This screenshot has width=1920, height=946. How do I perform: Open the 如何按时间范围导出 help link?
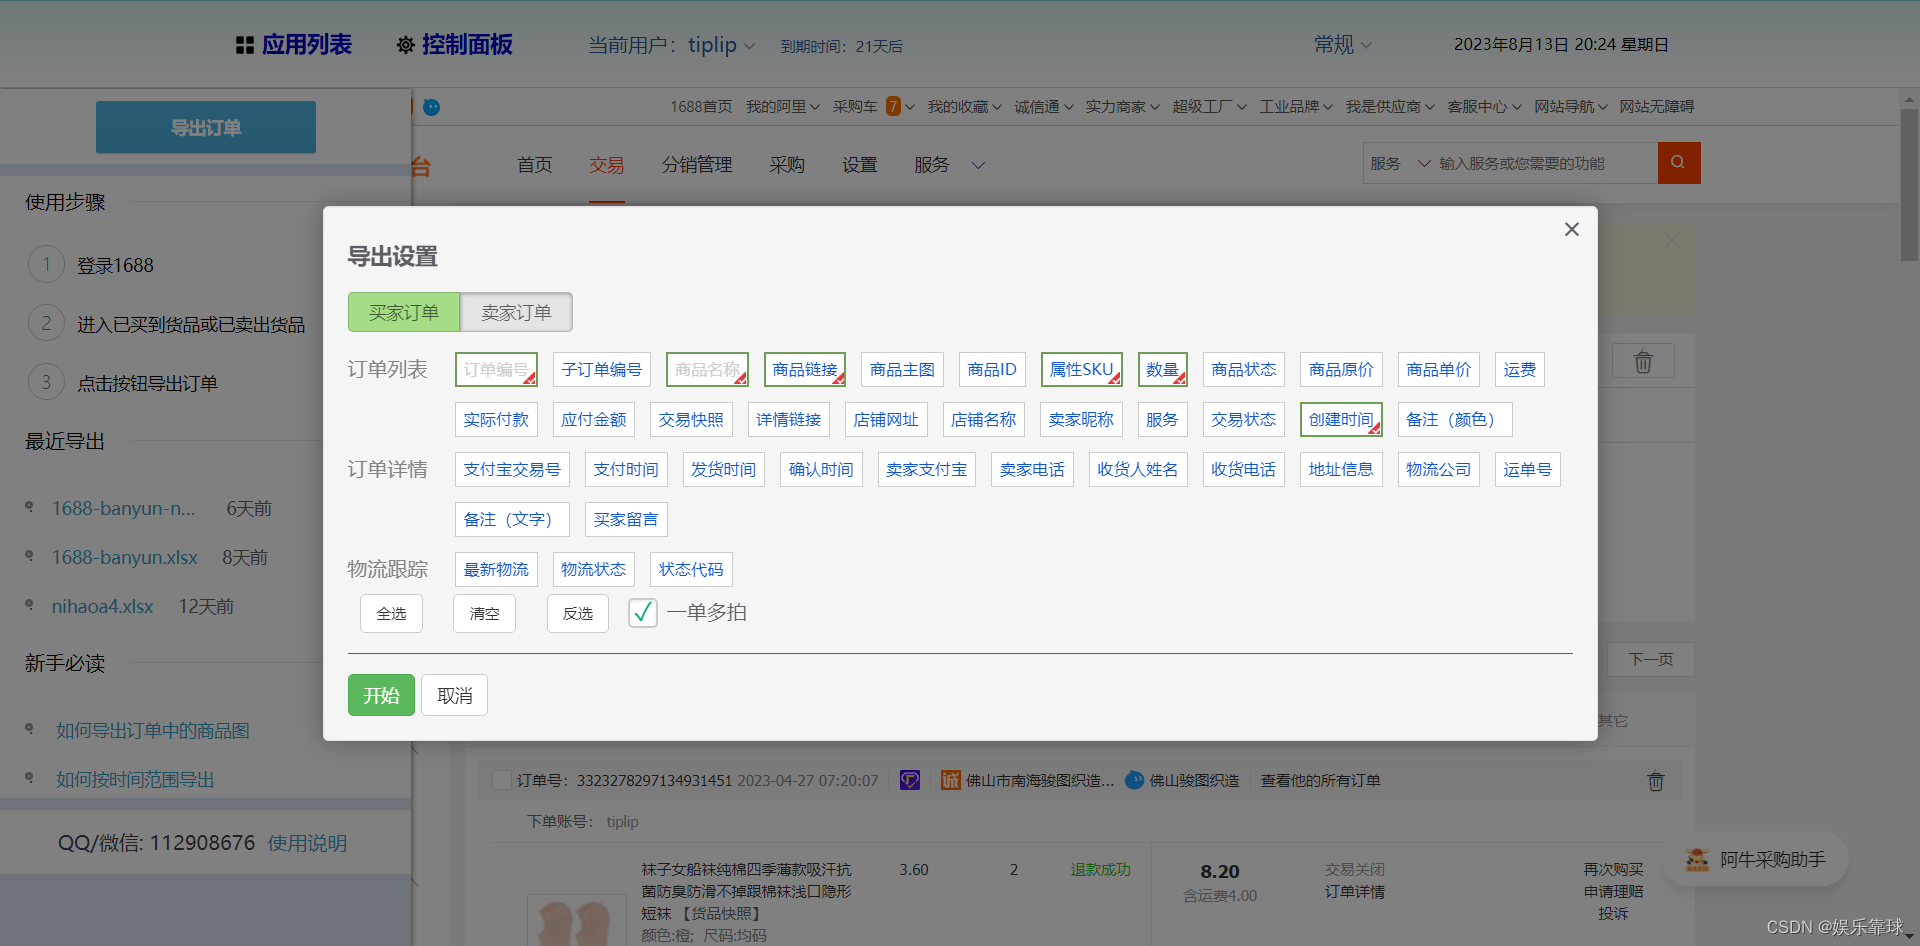pos(135,778)
